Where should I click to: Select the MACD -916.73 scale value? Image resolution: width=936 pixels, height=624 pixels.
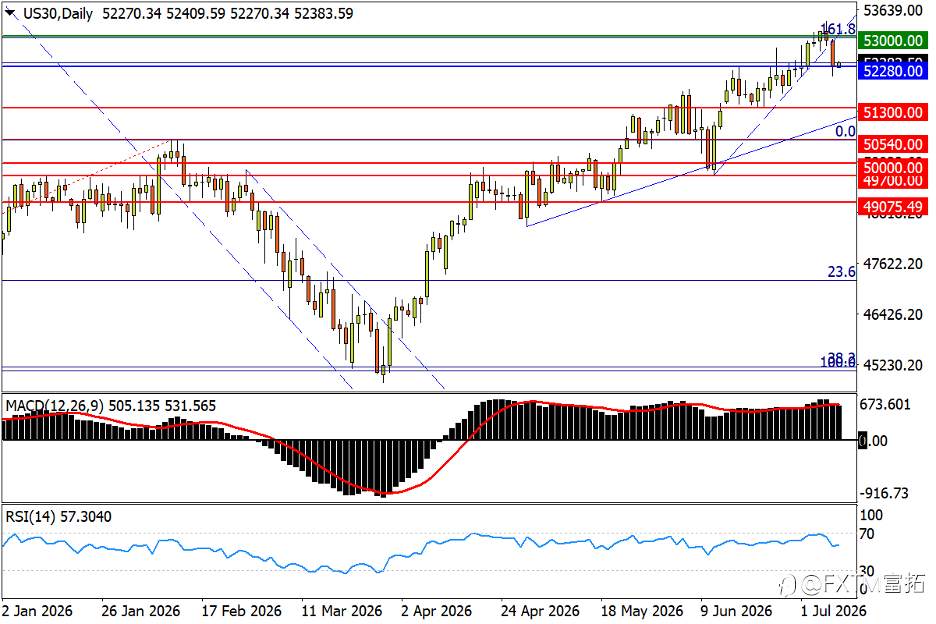[x=884, y=493]
